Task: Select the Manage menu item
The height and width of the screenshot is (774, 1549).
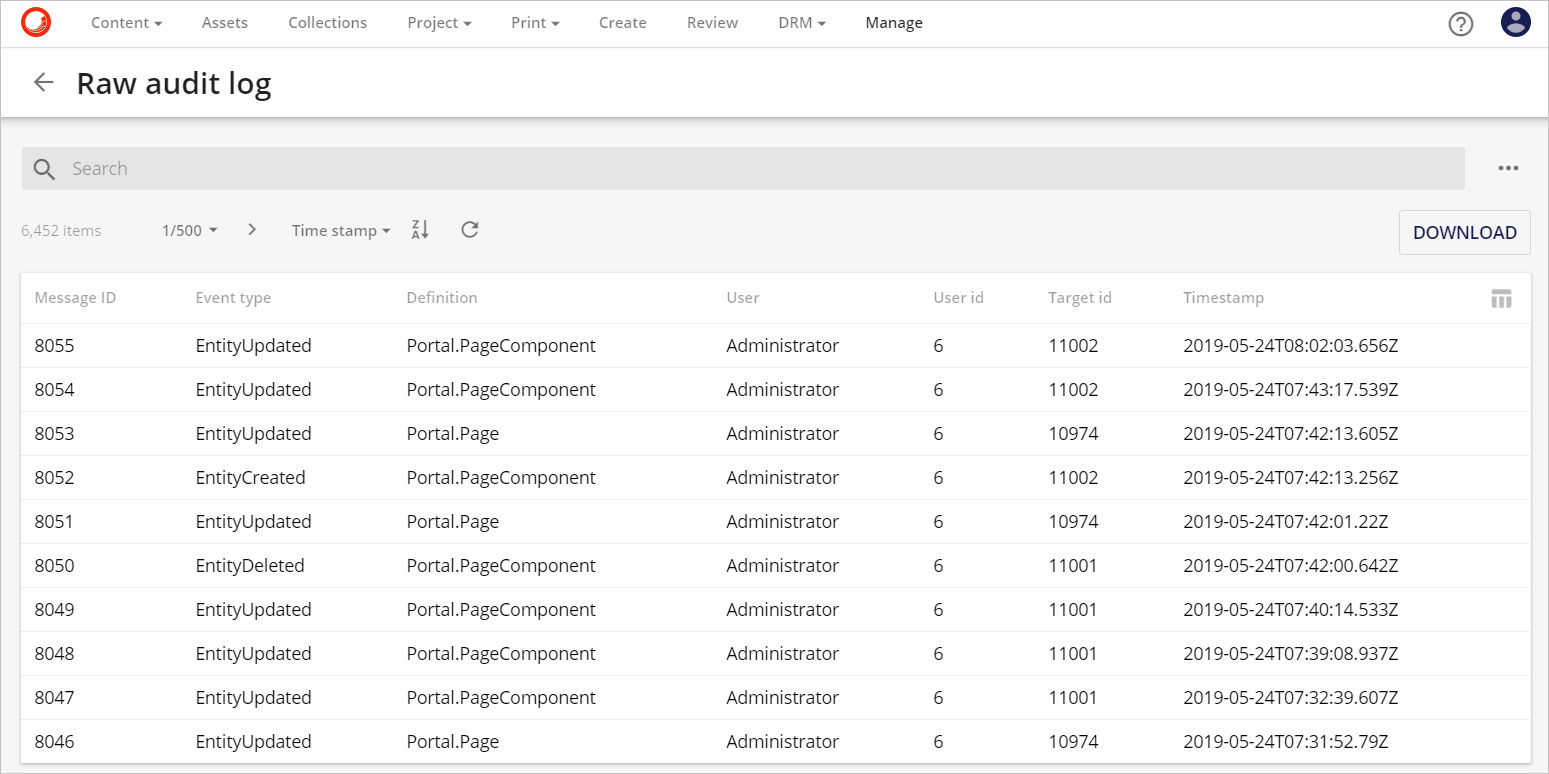Action: coord(893,22)
